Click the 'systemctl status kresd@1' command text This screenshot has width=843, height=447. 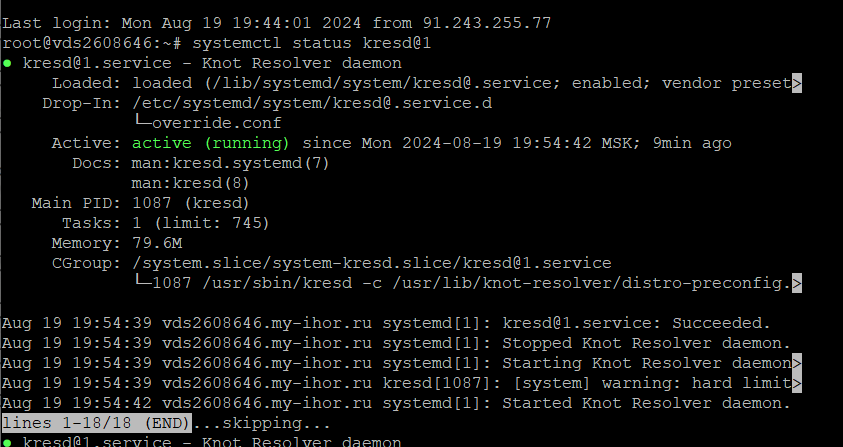(x=312, y=43)
